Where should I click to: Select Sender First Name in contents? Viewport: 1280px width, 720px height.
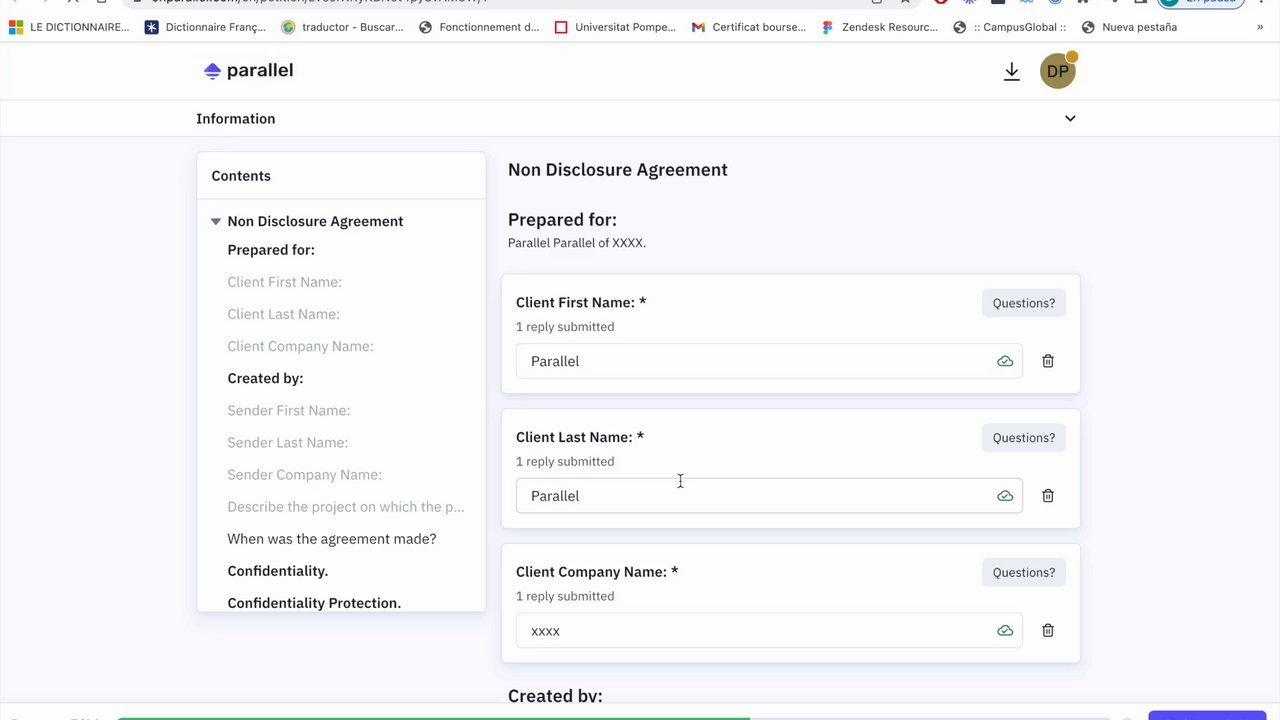pos(288,410)
